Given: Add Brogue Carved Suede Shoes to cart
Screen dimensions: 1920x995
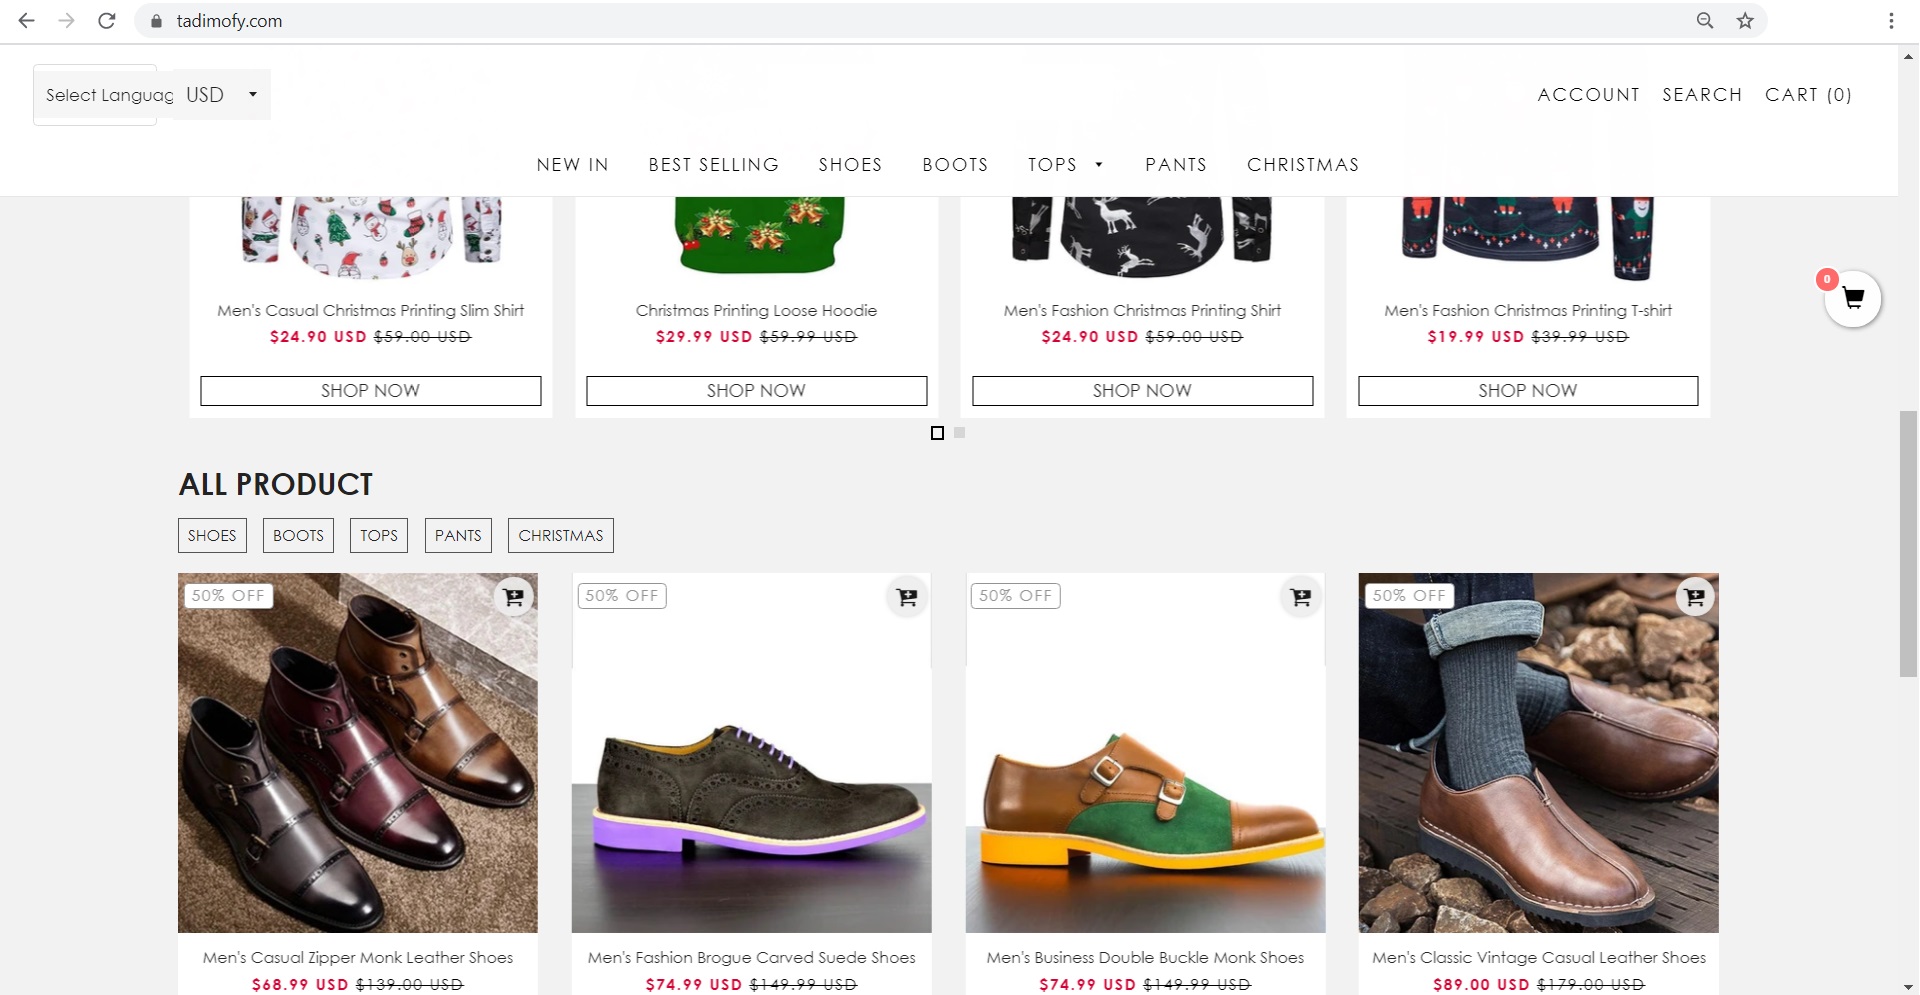Looking at the screenshot, I should [x=907, y=597].
